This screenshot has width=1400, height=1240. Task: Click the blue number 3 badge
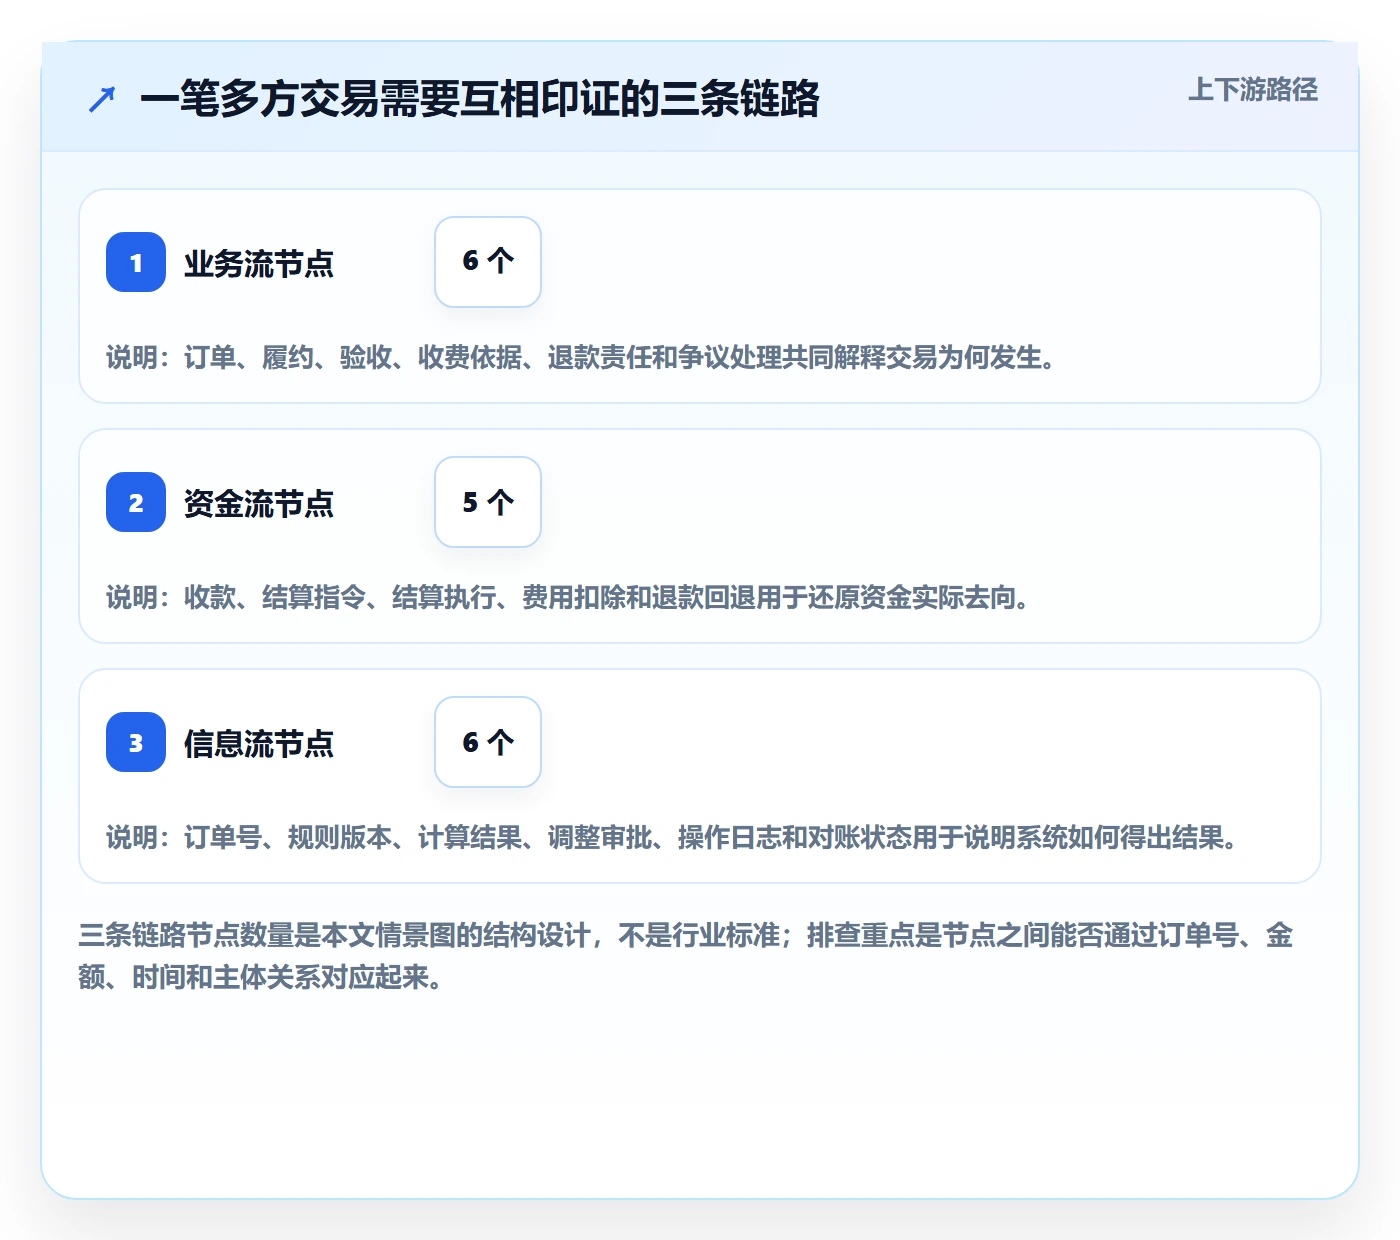[x=136, y=742]
